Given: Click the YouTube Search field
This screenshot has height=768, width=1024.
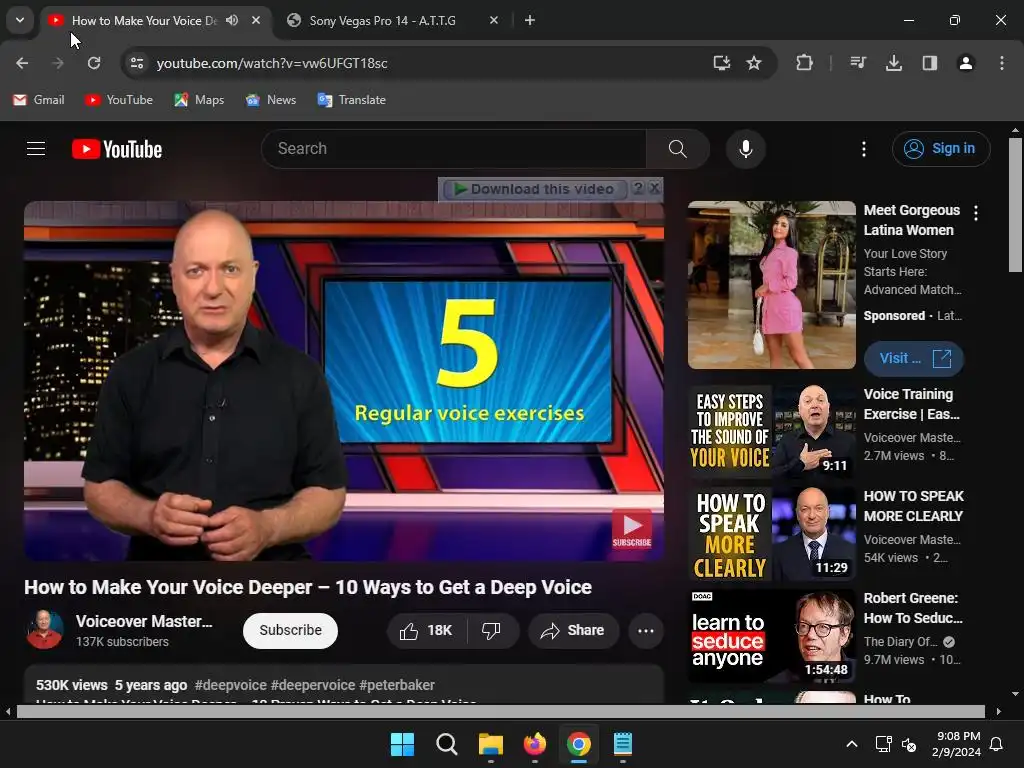Looking at the screenshot, I should pyautogui.click(x=454, y=149).
